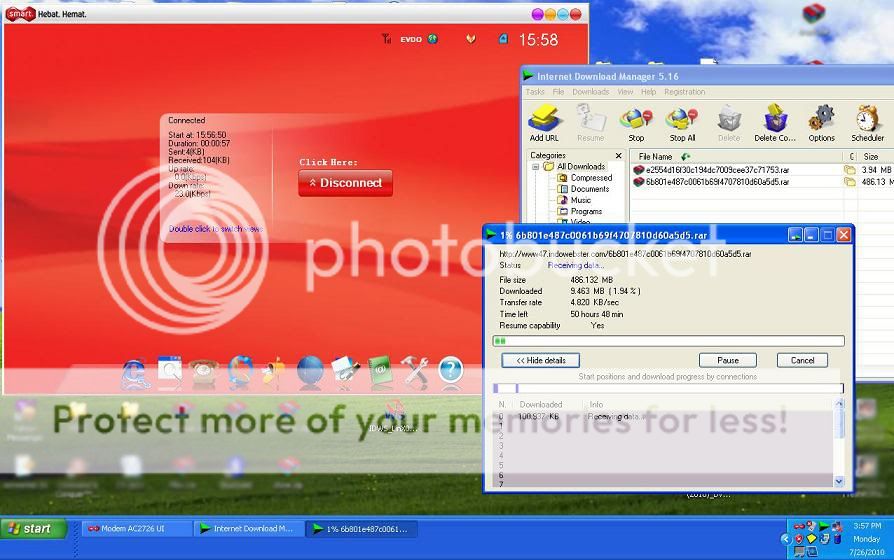This screenshot has width=894, height=560.
Task: Pause the current download
Action: [728, 360]
